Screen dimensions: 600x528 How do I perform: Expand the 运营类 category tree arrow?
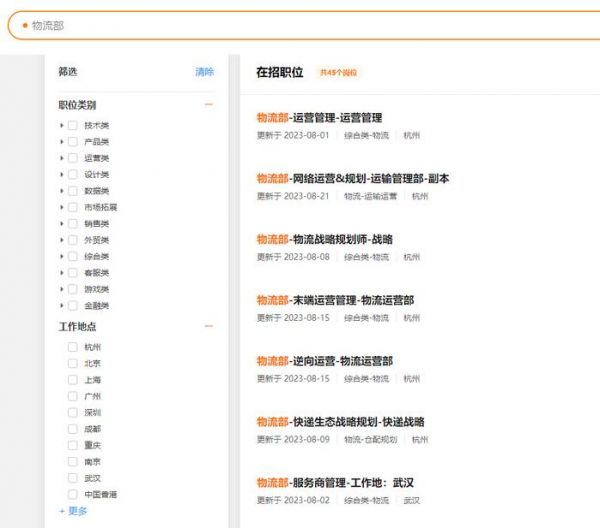click(x=62, y=158)
